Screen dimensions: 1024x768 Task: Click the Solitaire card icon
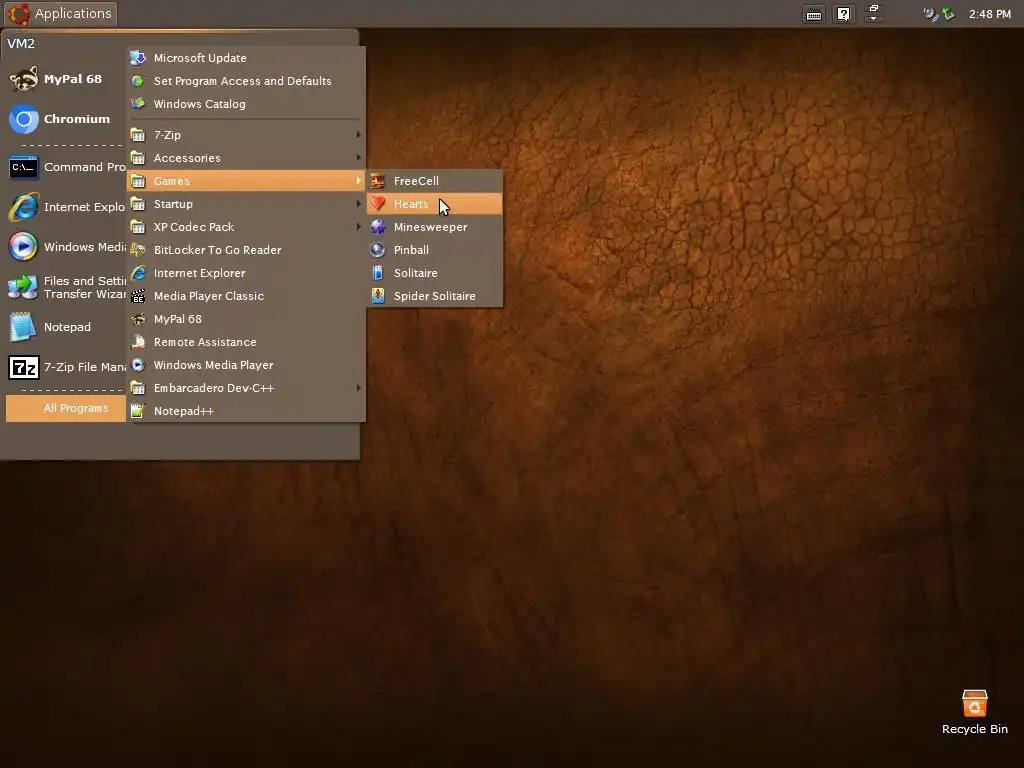[x=377, y=273]
